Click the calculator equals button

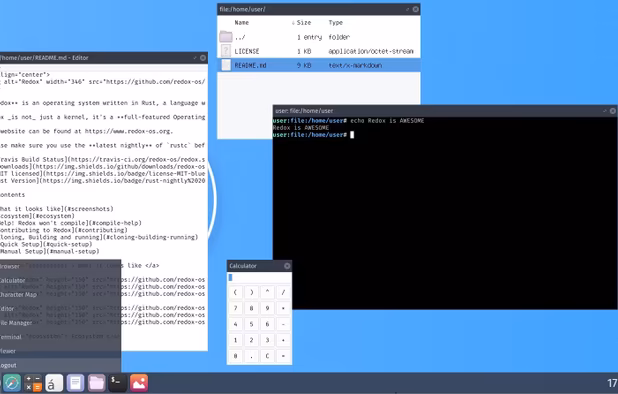tap(283, 356)
